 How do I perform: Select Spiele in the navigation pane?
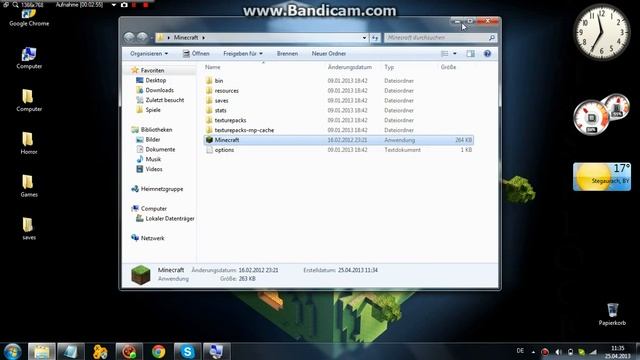[x=153, y=110]
